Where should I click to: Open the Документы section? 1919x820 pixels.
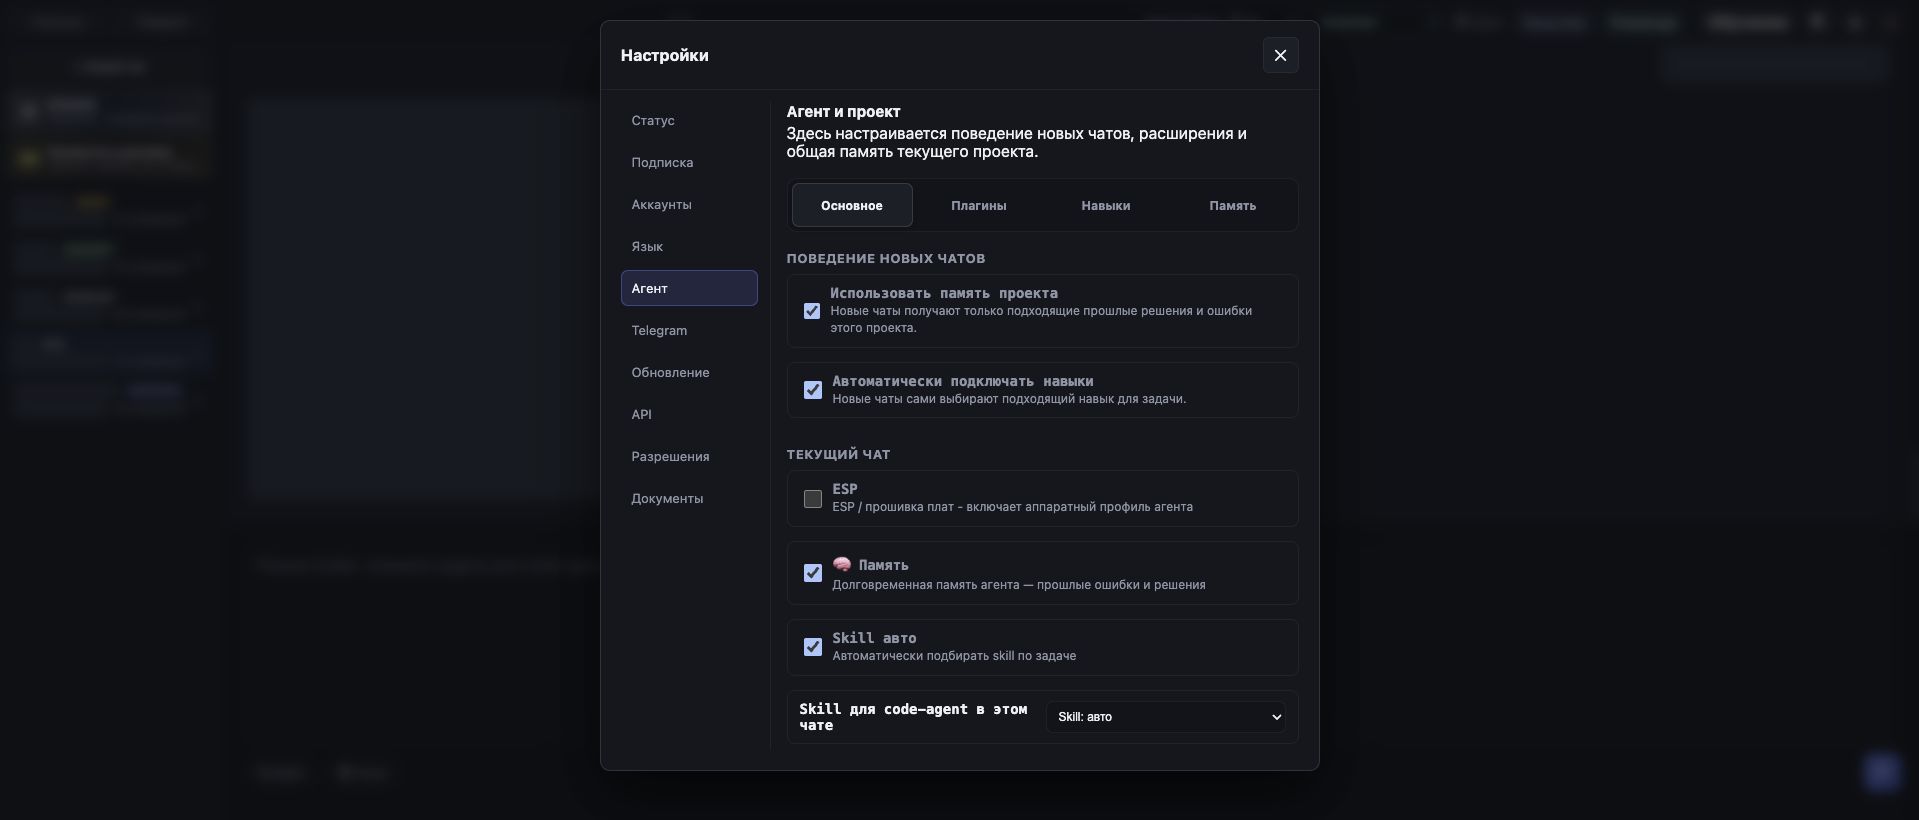pos(689,498)
